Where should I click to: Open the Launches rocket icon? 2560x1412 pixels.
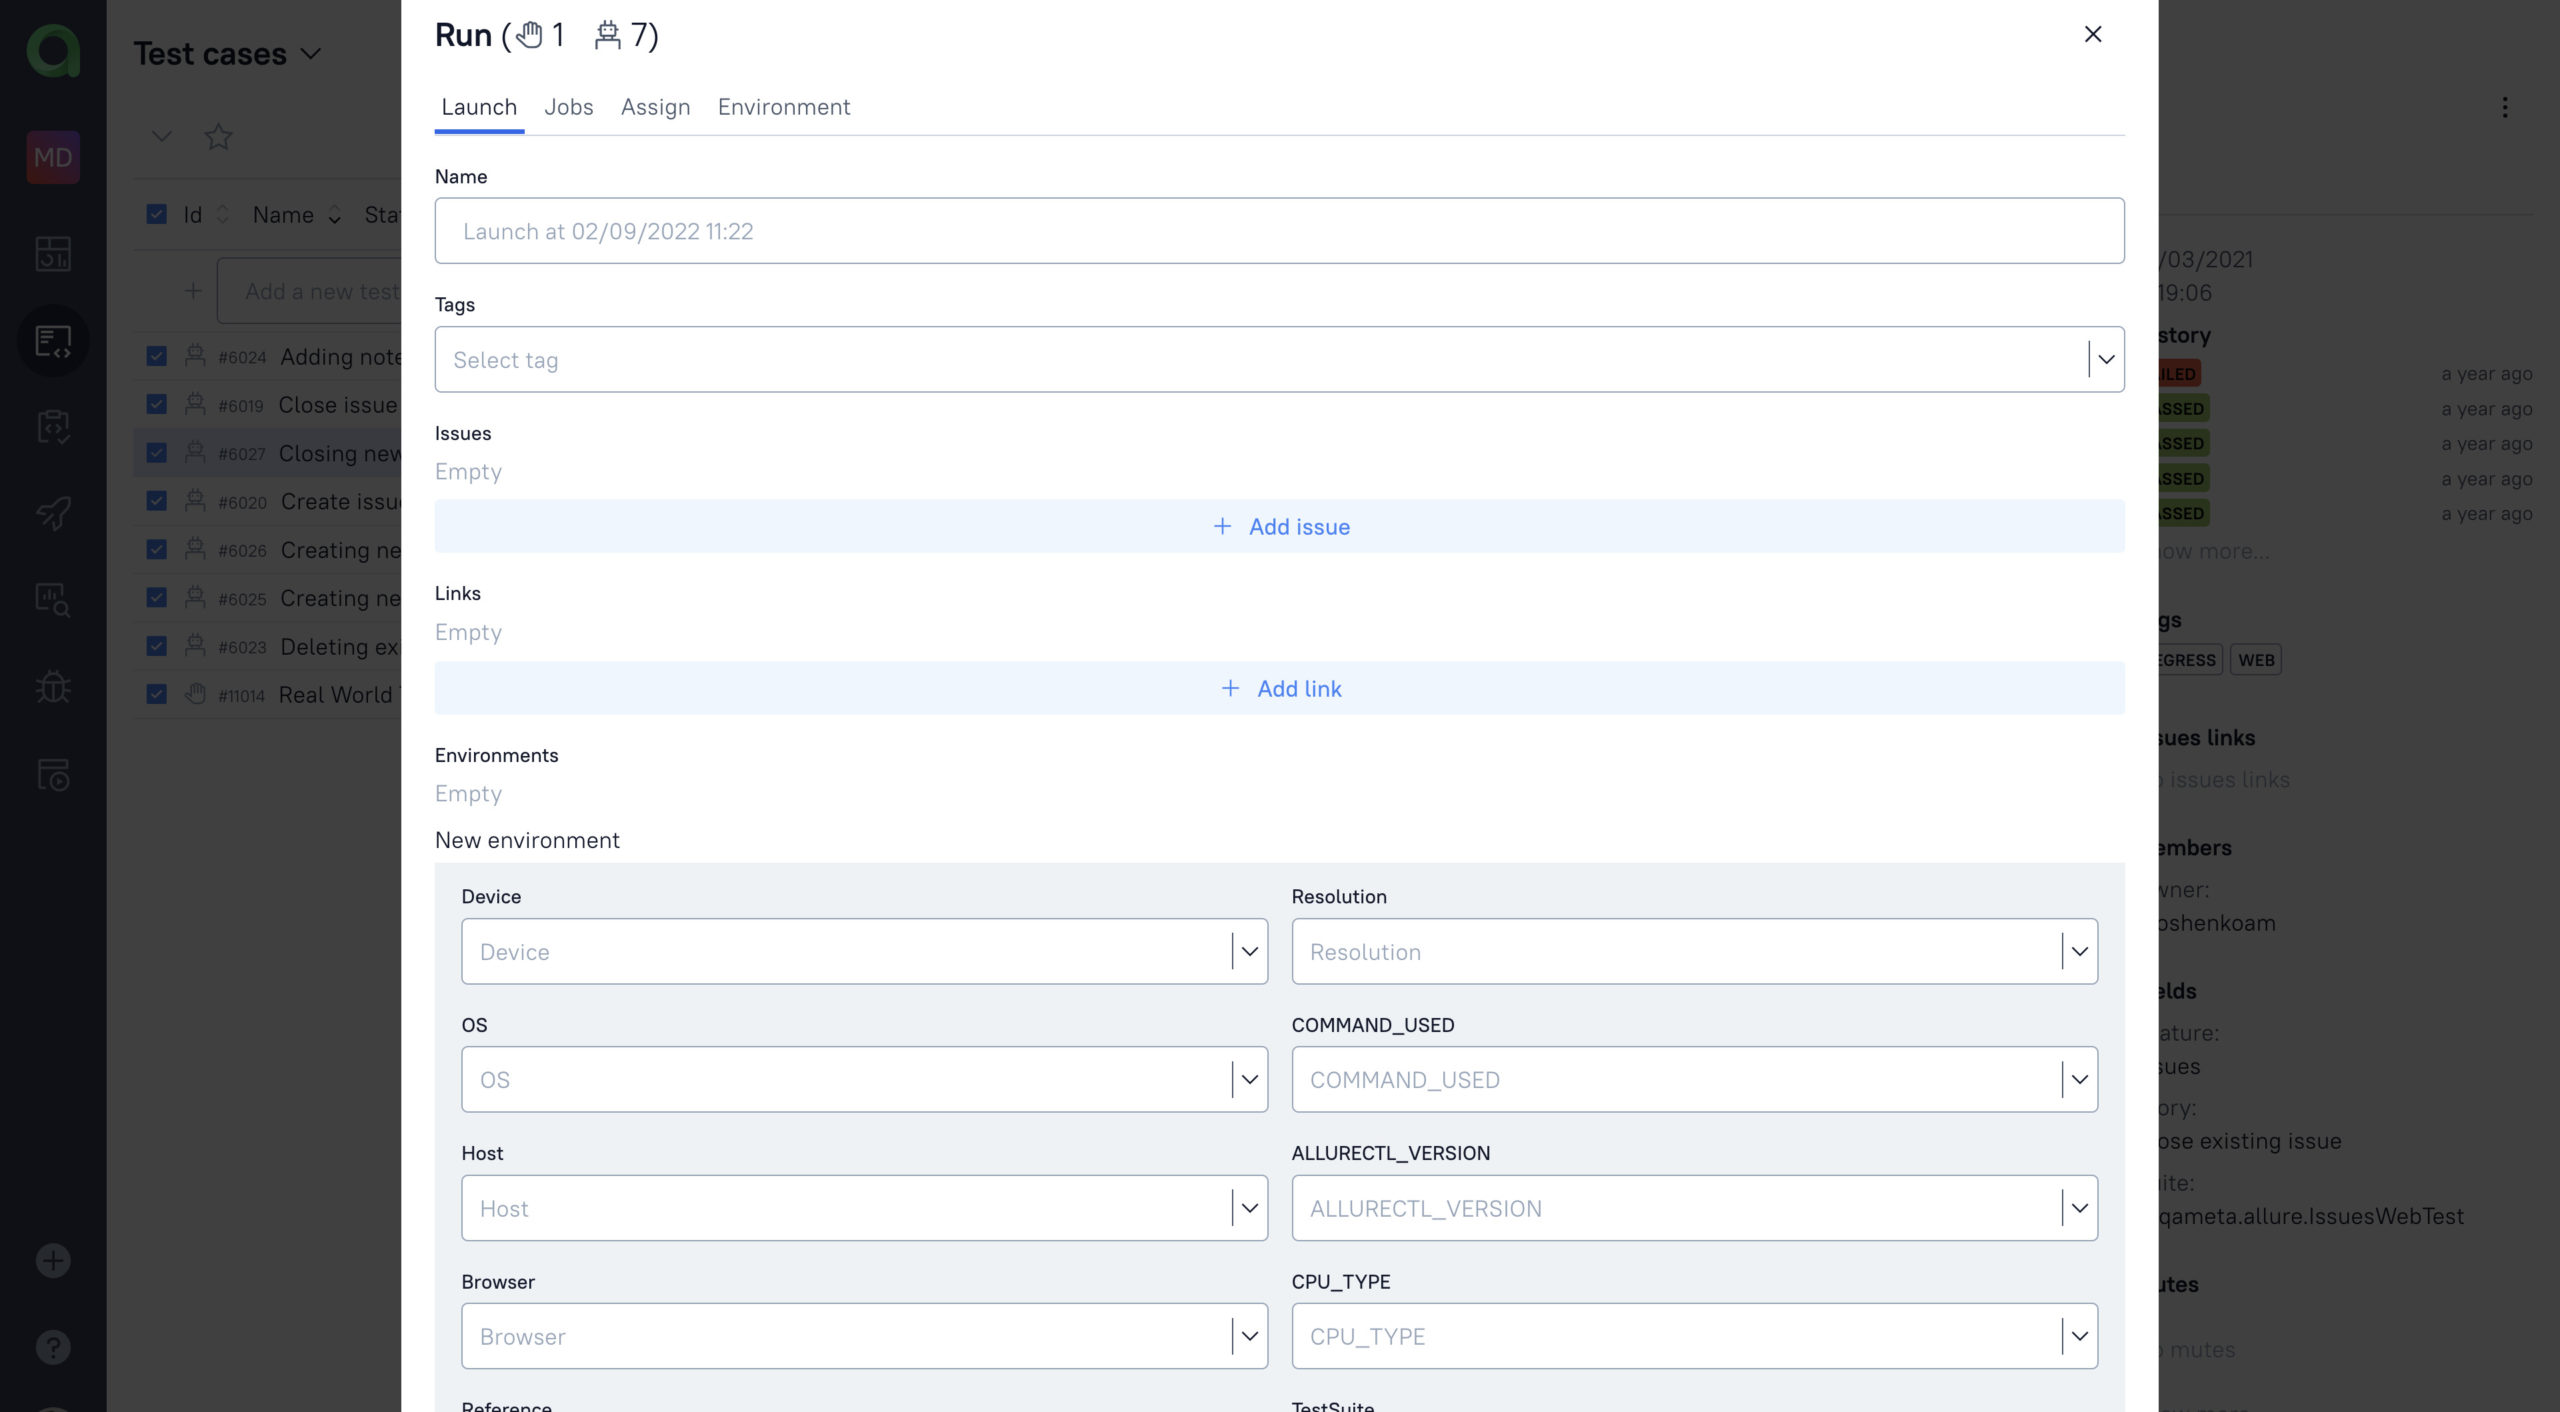pyautogui.click(x=53, y=514)
